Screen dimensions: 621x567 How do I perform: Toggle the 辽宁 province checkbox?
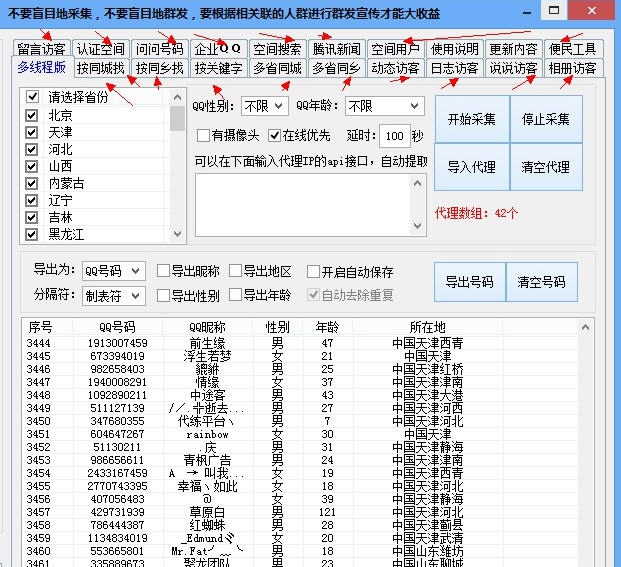31,200
